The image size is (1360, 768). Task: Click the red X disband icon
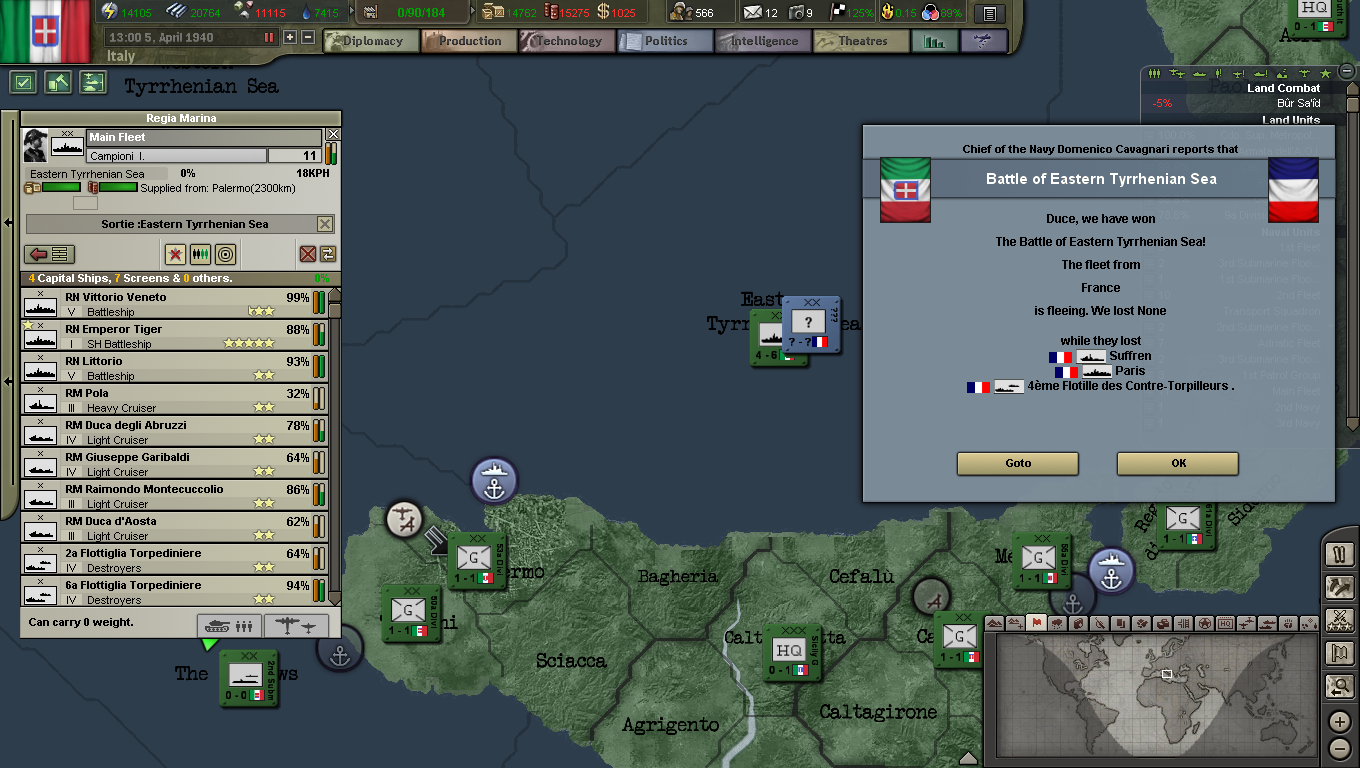(308, 254)
